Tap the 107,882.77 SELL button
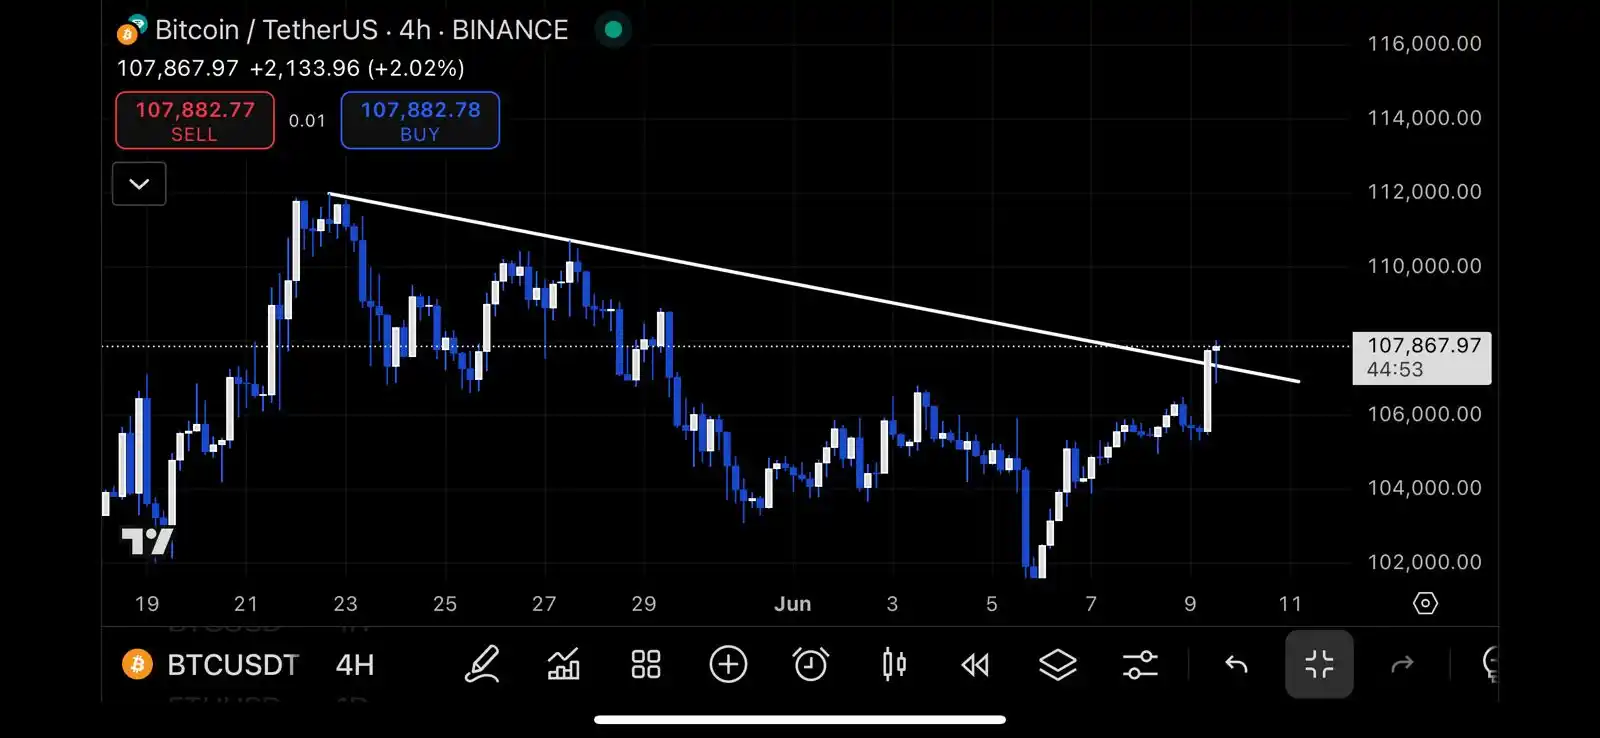The image size is (1600, 738). click(195, 120)
